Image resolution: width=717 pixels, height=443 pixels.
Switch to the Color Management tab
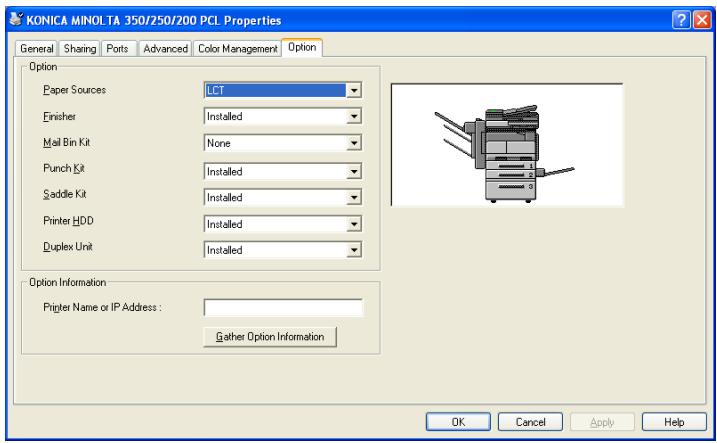(237, 48)
